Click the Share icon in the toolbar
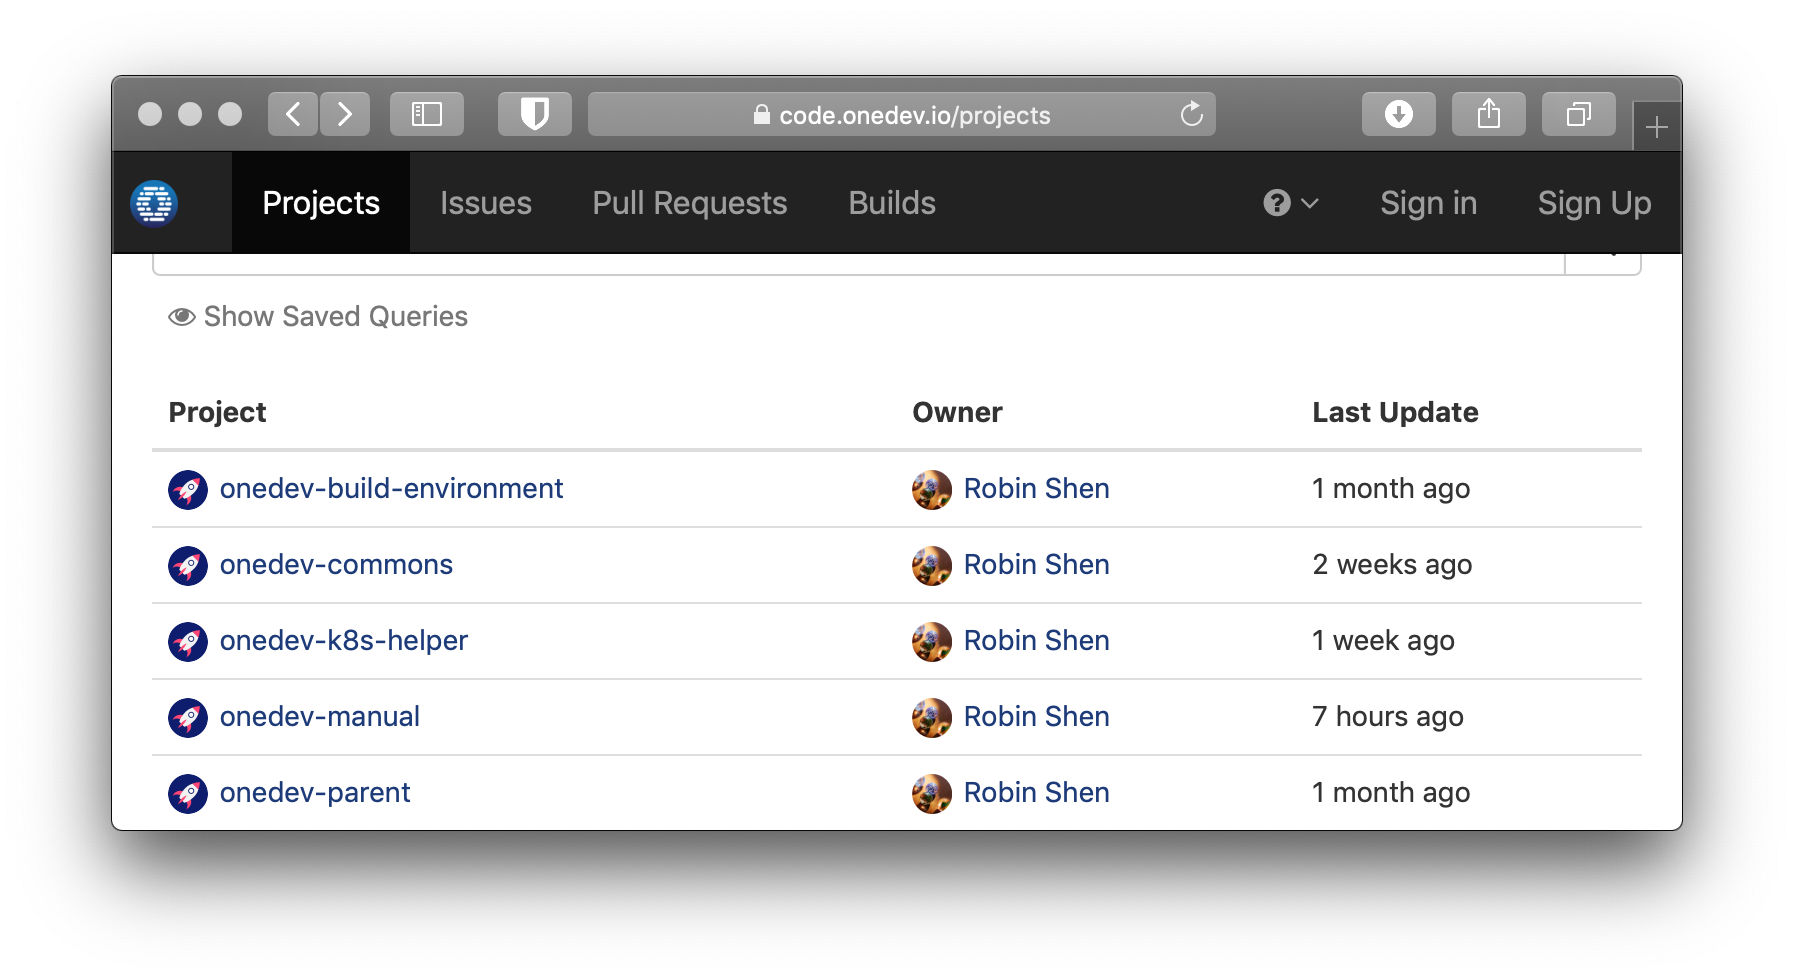The width and height of the screenshot is (1794, 978). tap(1489, 114)
